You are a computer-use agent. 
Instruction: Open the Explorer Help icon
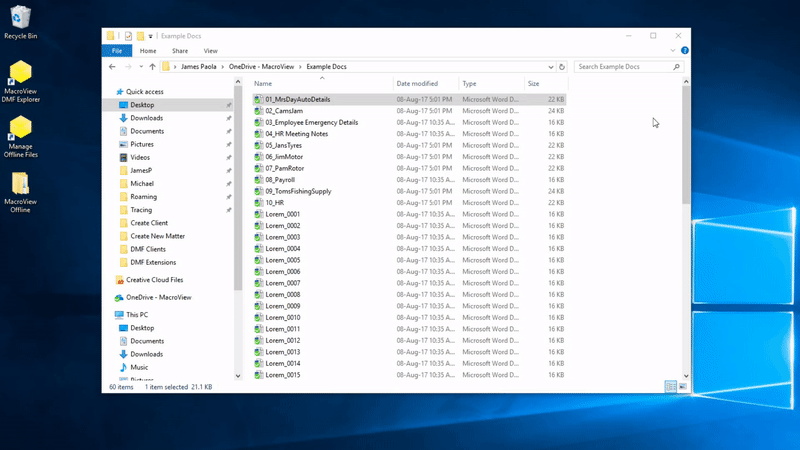685,51
